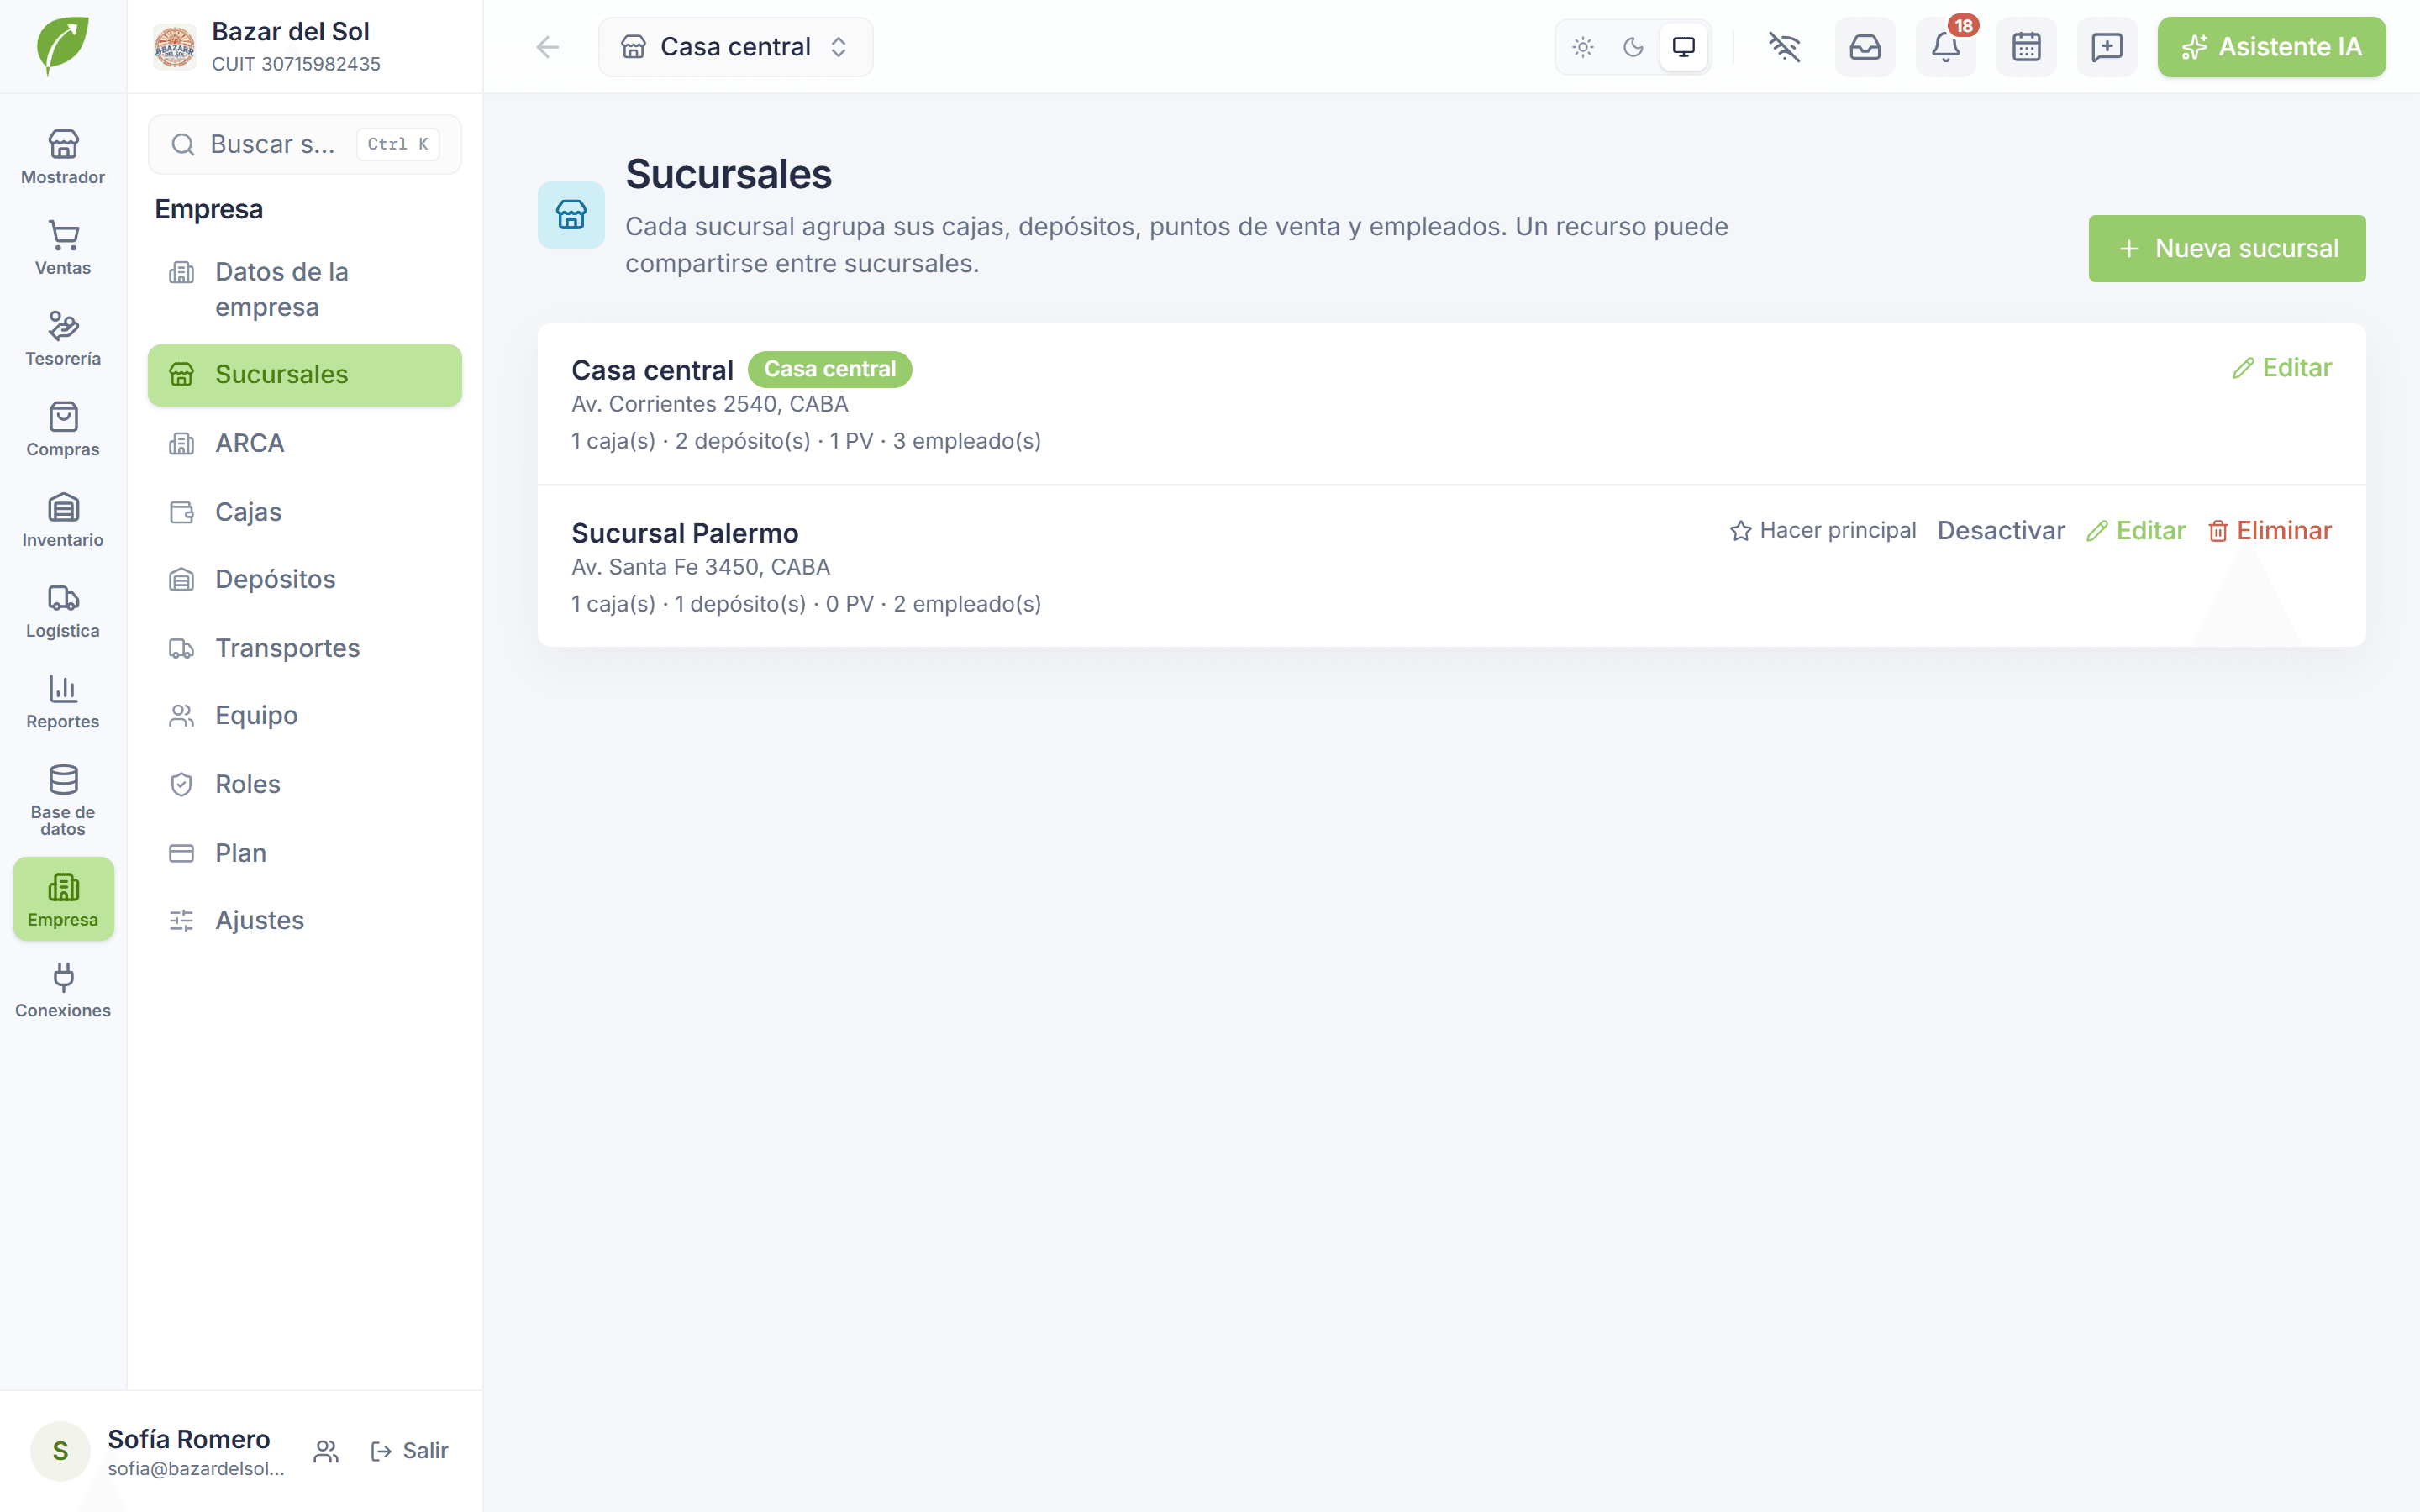Open the Conexiones plug section
Image resolution: width=2420 pixels, height=1512 pixels.
coord(63,991)
